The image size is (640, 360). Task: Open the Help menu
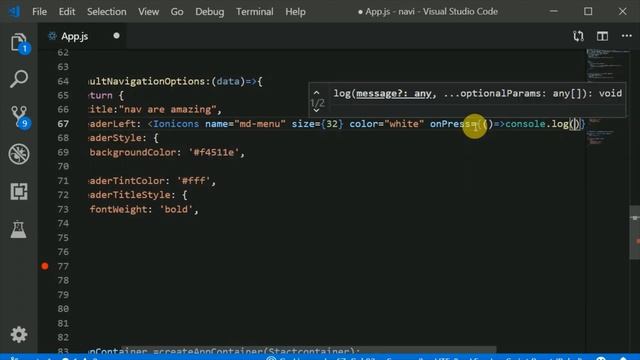(295, 11)
